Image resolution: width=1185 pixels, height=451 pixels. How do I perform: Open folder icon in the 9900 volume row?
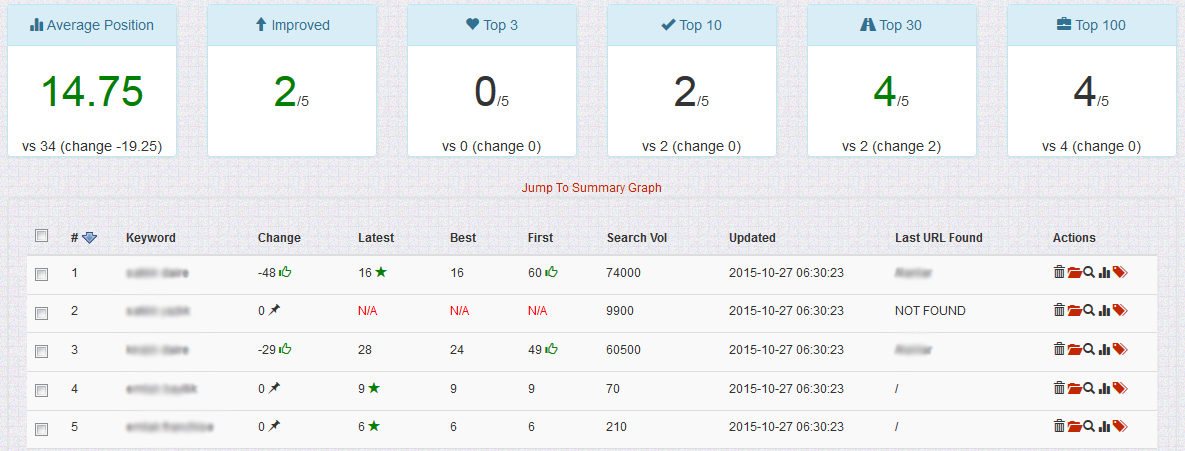point(1074,310)
